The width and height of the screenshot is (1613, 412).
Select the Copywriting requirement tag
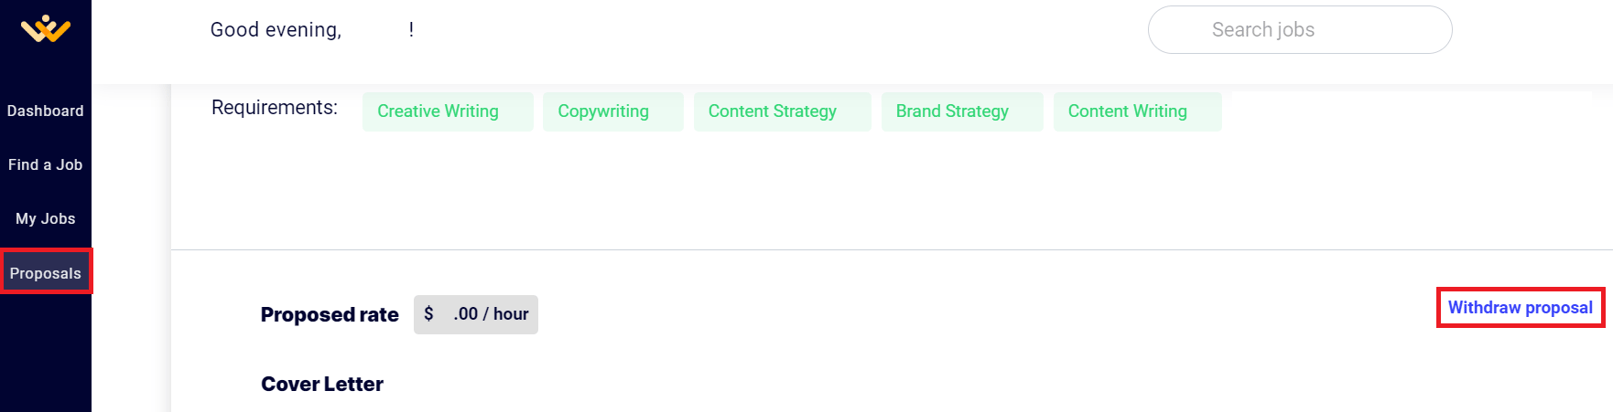603,112
